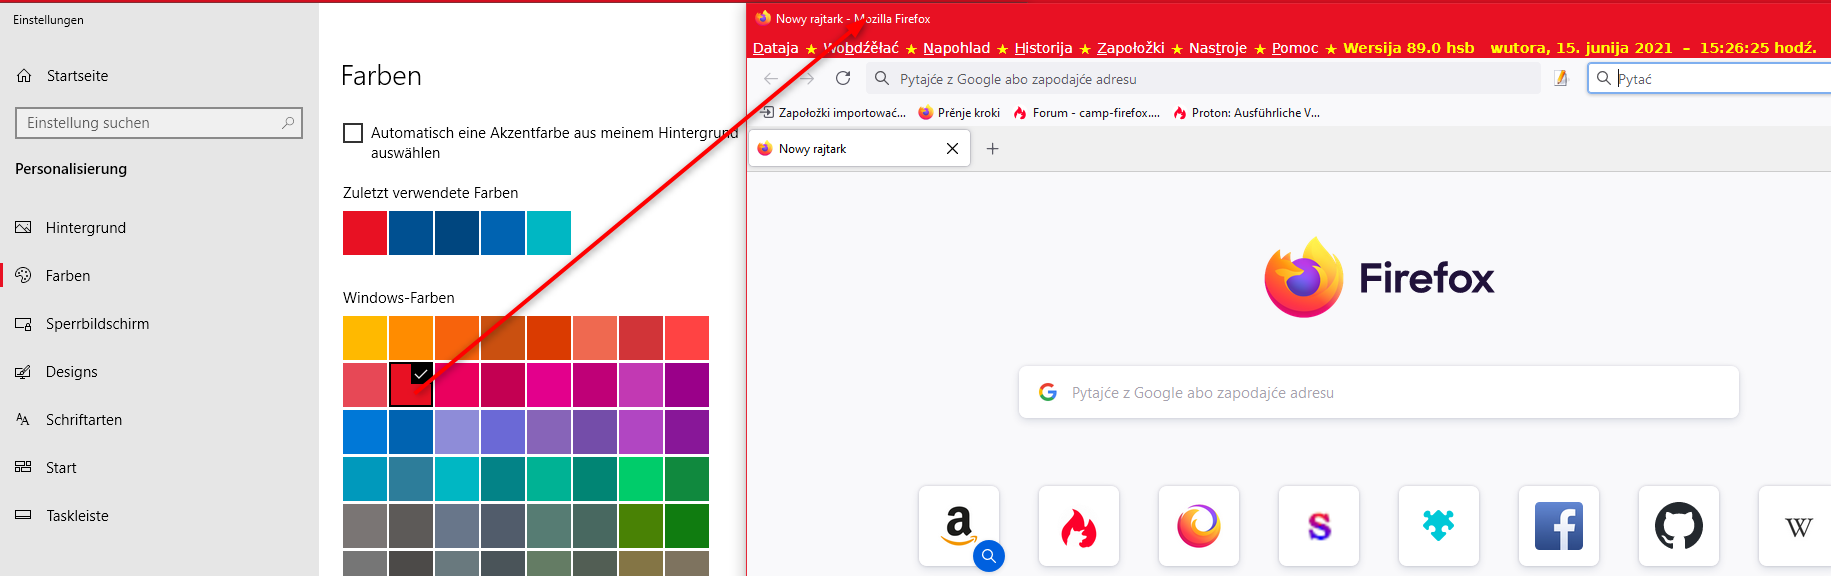The image size is (1831, 576).
Task: Click the pencil notepad icon beside address bar
Action: click(x=1561, y=78)
